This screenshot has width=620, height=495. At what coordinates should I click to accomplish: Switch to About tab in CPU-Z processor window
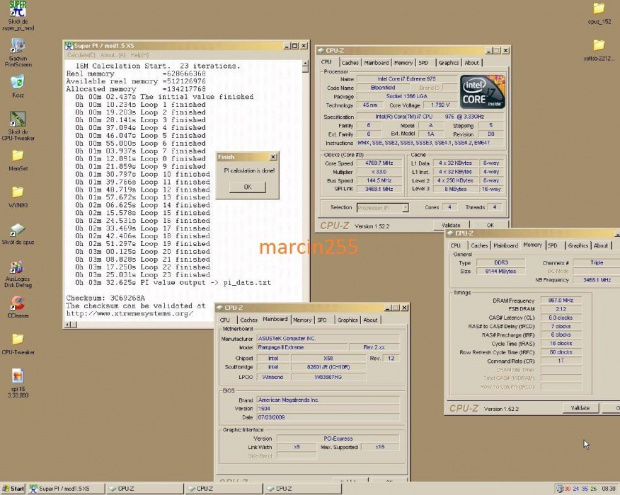click(472, 62)
